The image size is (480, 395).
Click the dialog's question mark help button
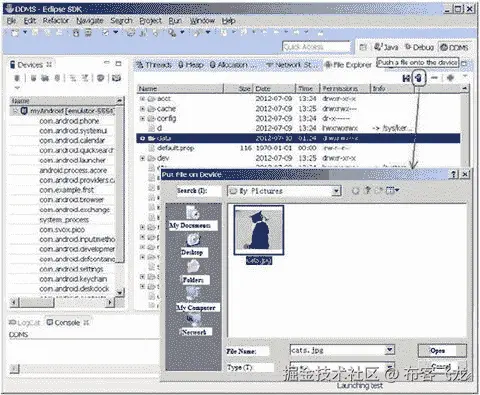point(454,174)
